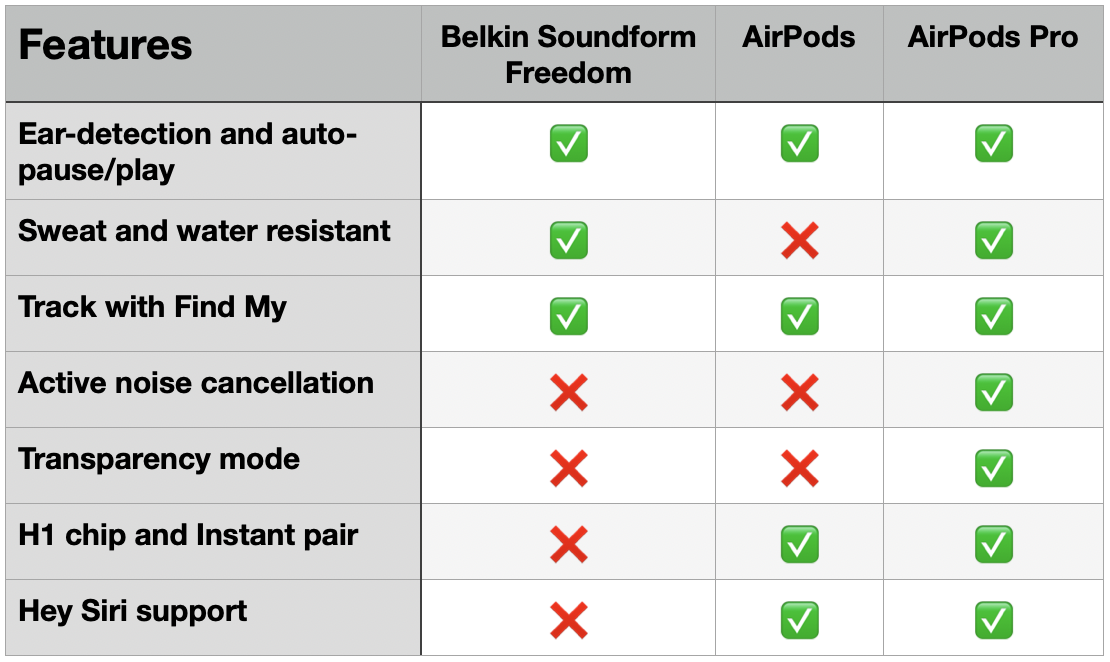Click AirPods Pro's noise cancellation checkmark

[993, 392]
